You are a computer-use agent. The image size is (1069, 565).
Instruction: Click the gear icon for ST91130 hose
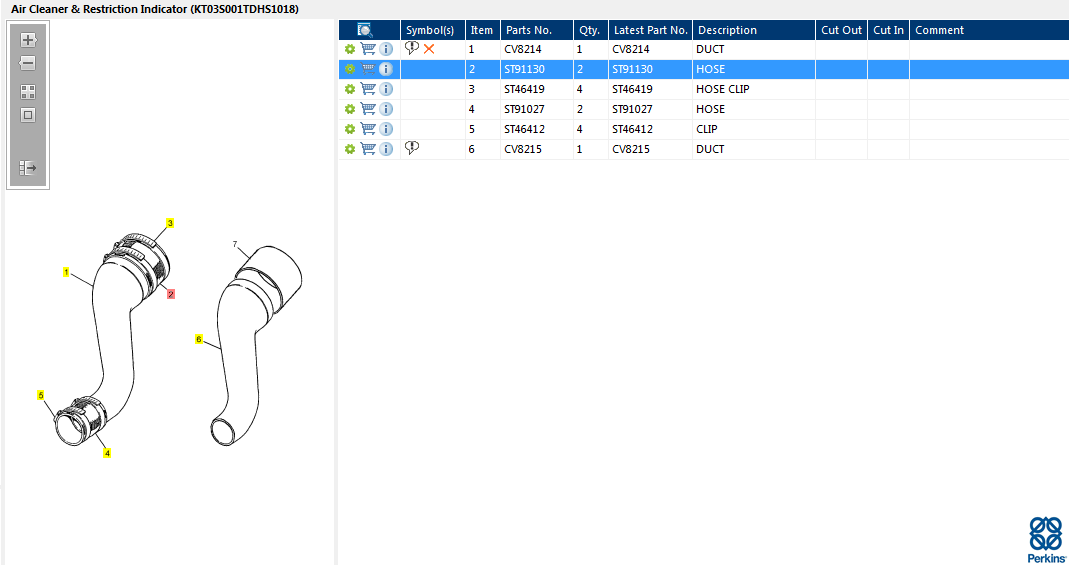[350, 69]
